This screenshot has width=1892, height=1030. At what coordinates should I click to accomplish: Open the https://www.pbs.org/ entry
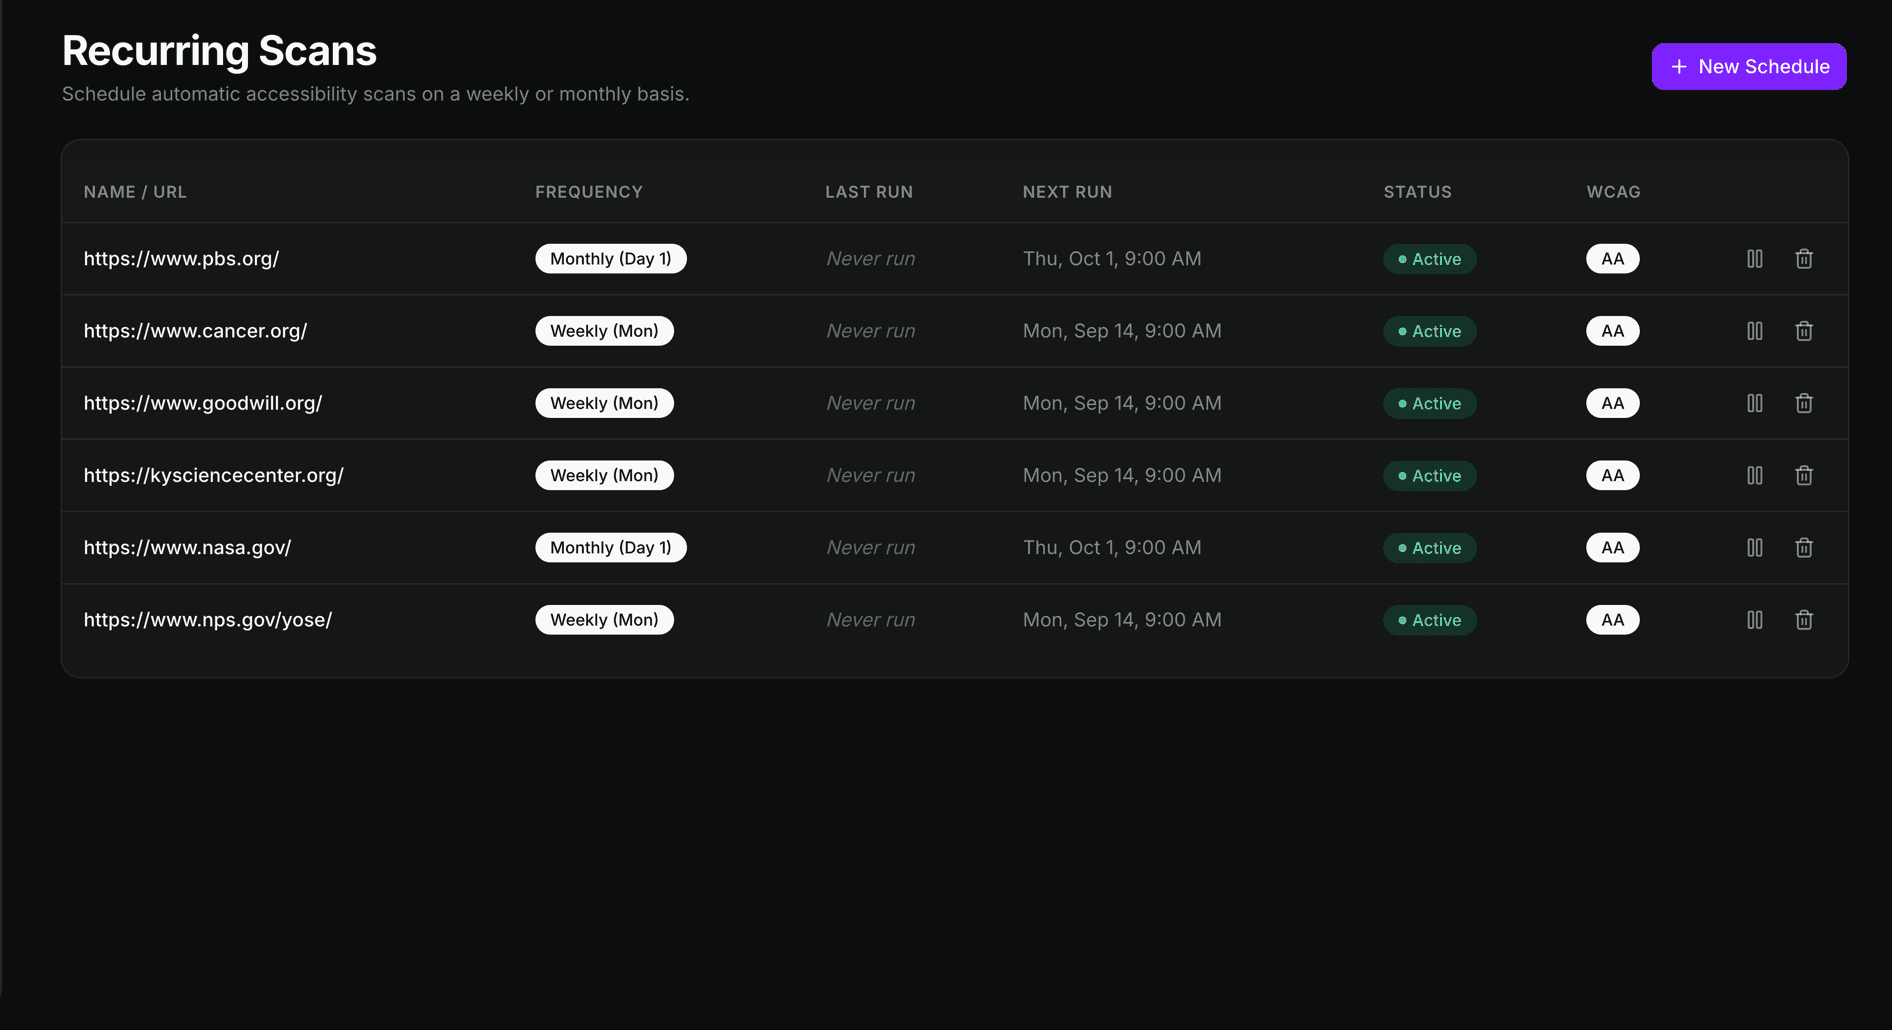point(181,258)
